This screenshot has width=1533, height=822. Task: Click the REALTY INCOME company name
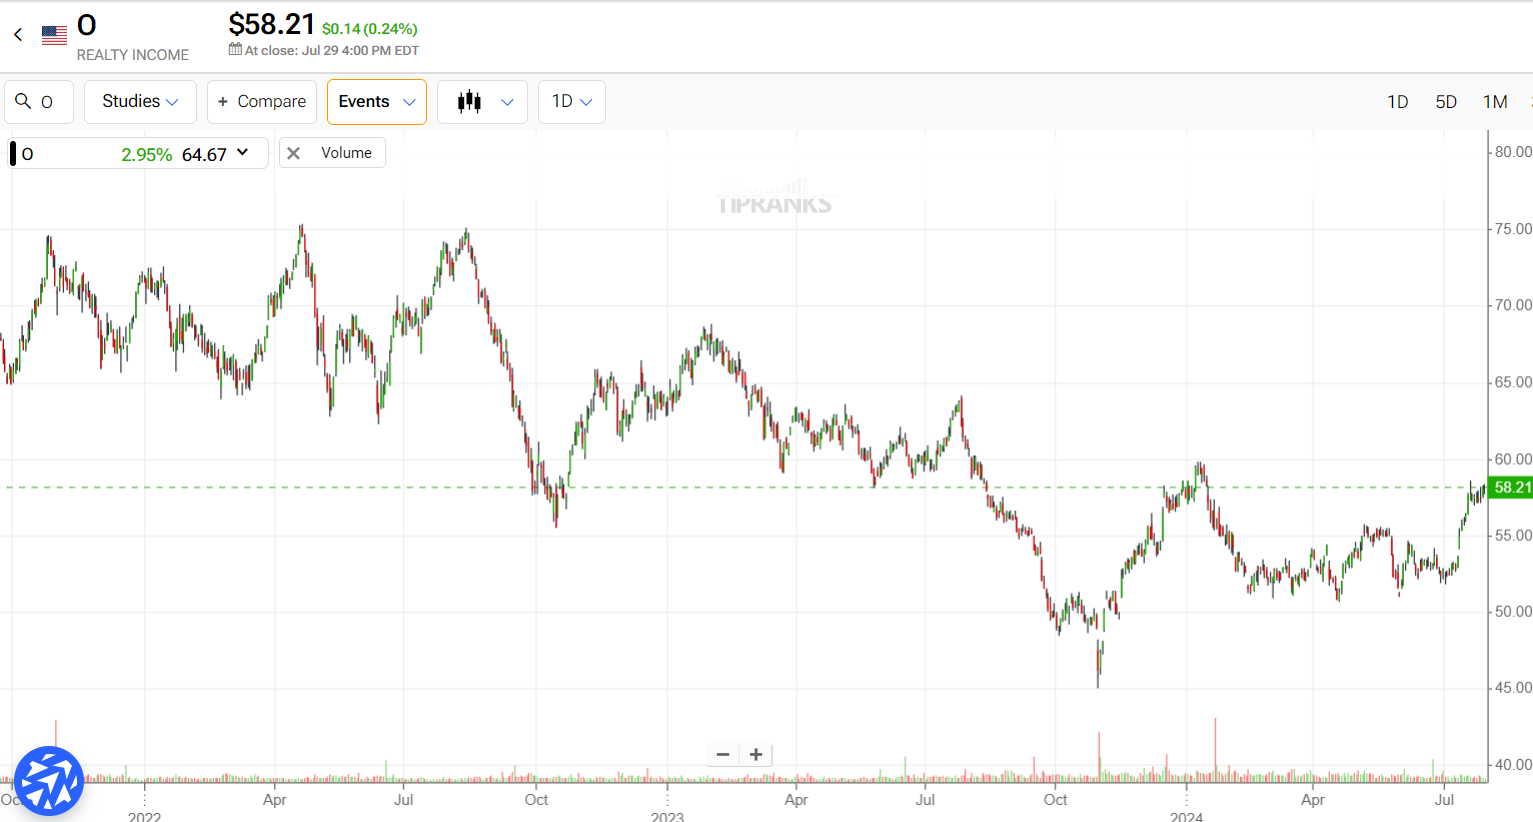133,55
